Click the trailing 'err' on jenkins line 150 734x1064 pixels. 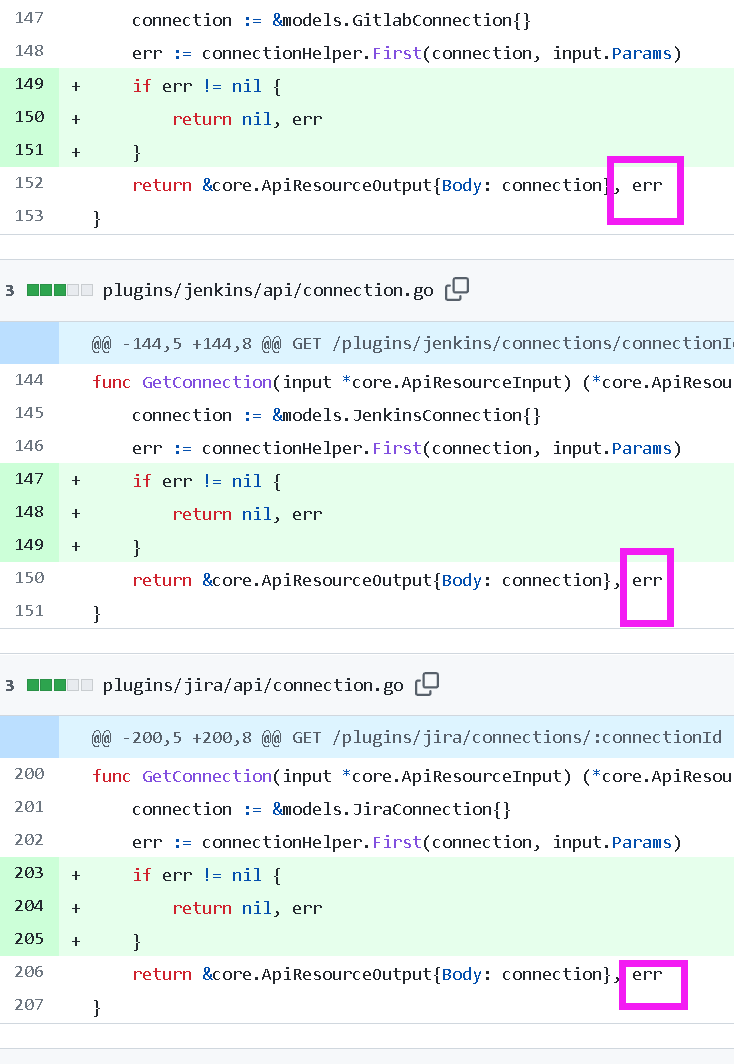coord(647,581)
